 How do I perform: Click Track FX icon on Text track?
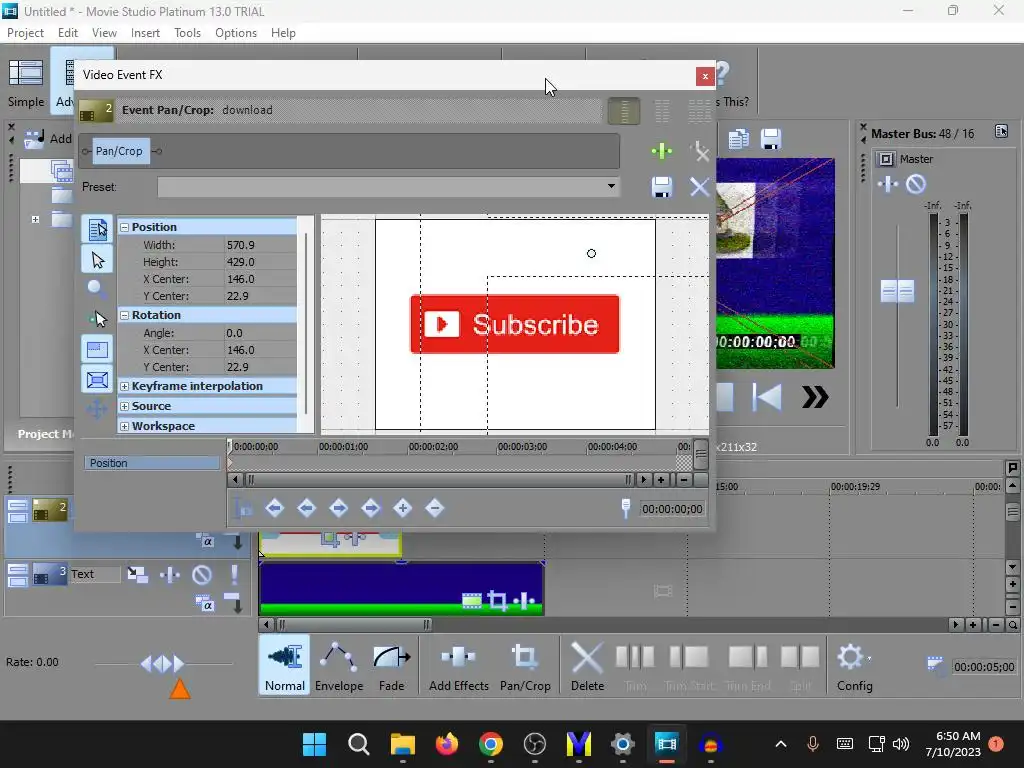[x=170, y=575]
